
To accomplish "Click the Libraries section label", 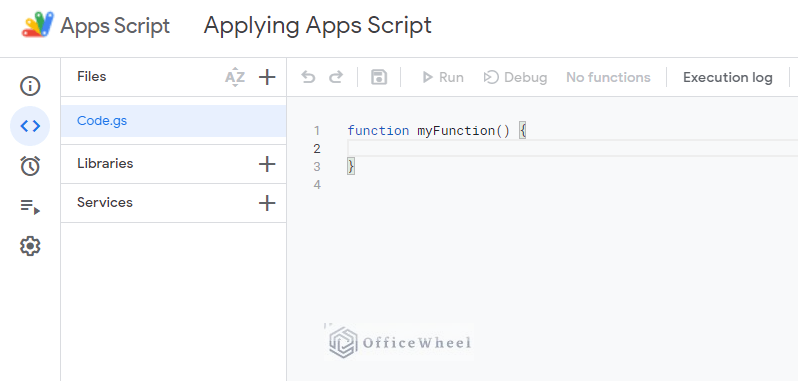I will coord(105,163).
